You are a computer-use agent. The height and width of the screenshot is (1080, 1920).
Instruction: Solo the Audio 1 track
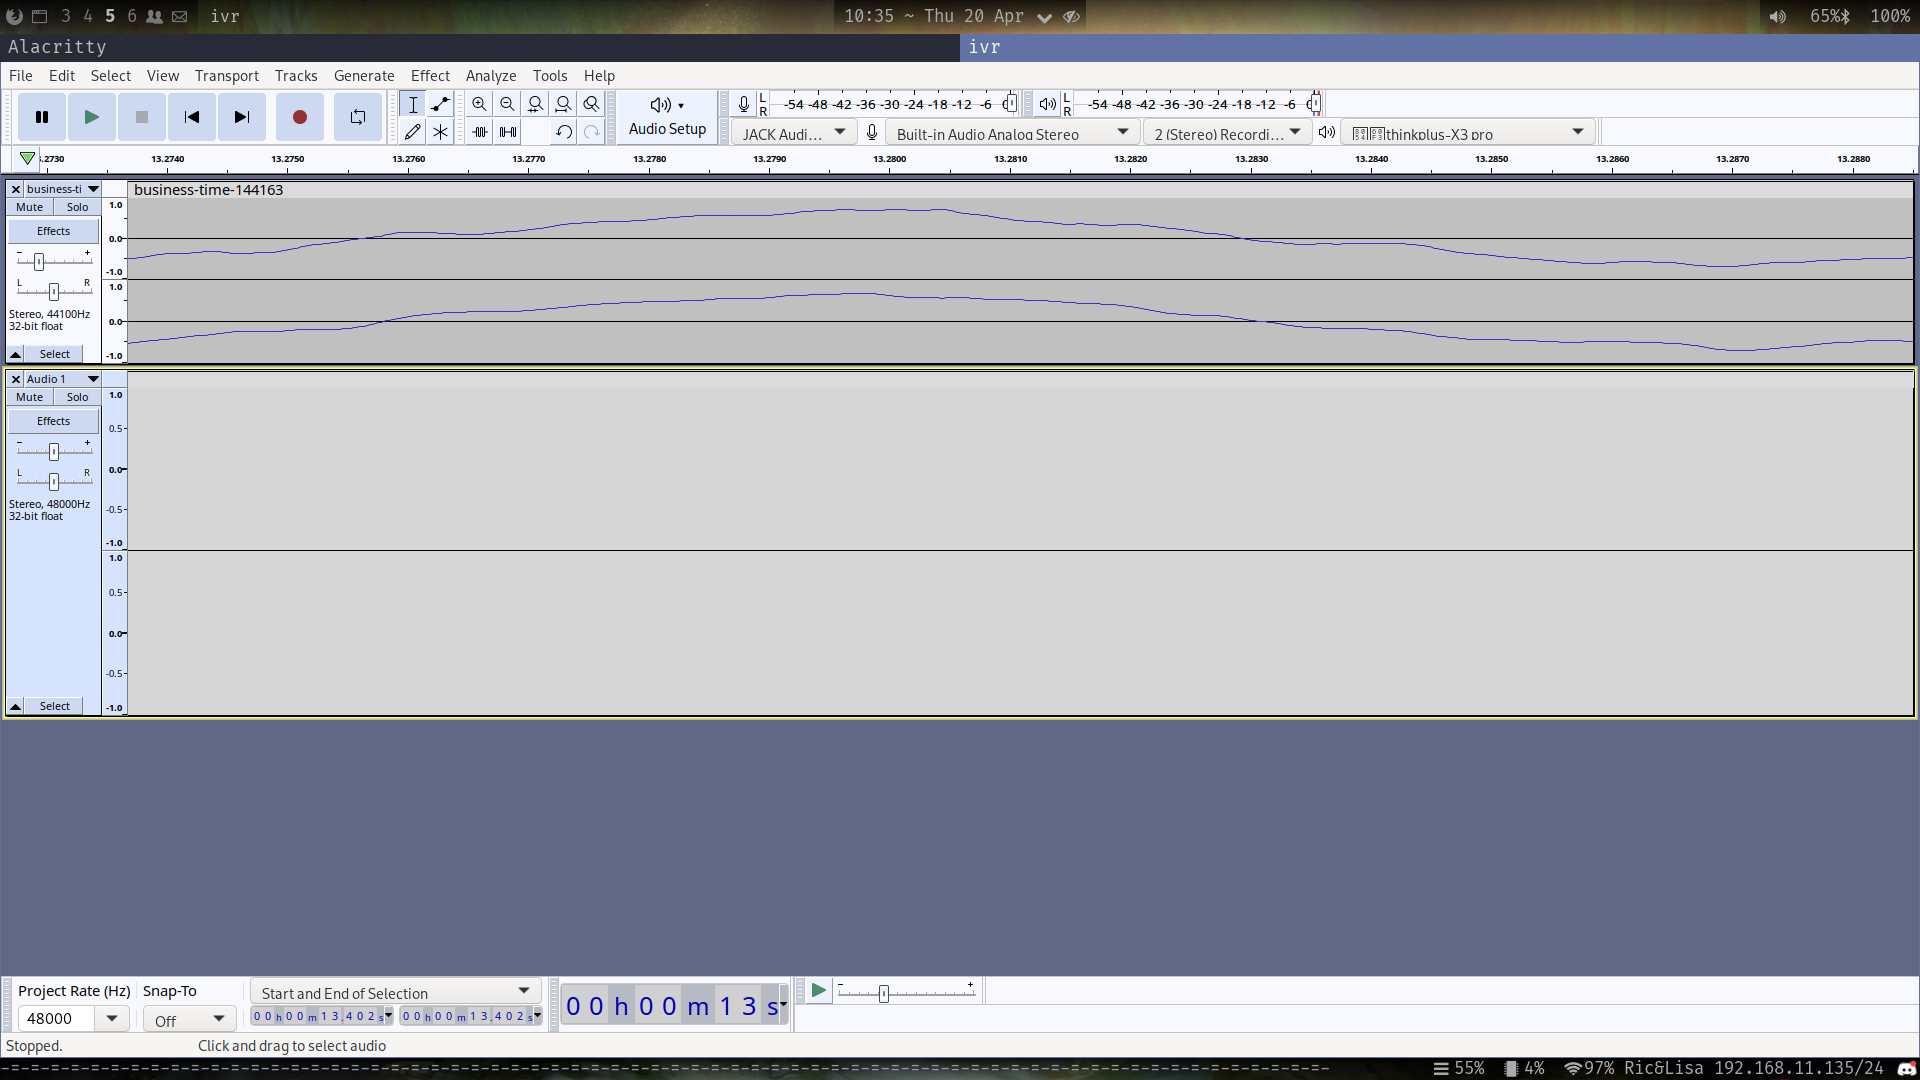point(77,397)
